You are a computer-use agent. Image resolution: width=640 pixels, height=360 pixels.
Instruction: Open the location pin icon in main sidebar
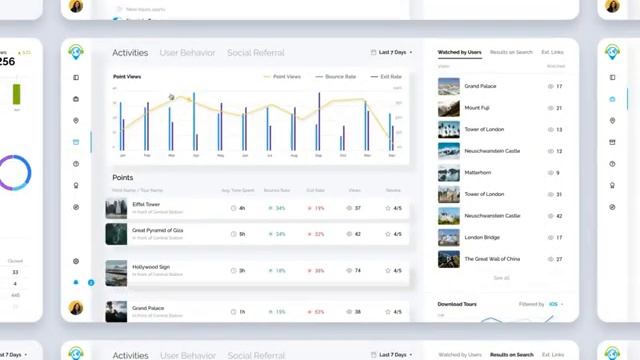tap(76, 120)
